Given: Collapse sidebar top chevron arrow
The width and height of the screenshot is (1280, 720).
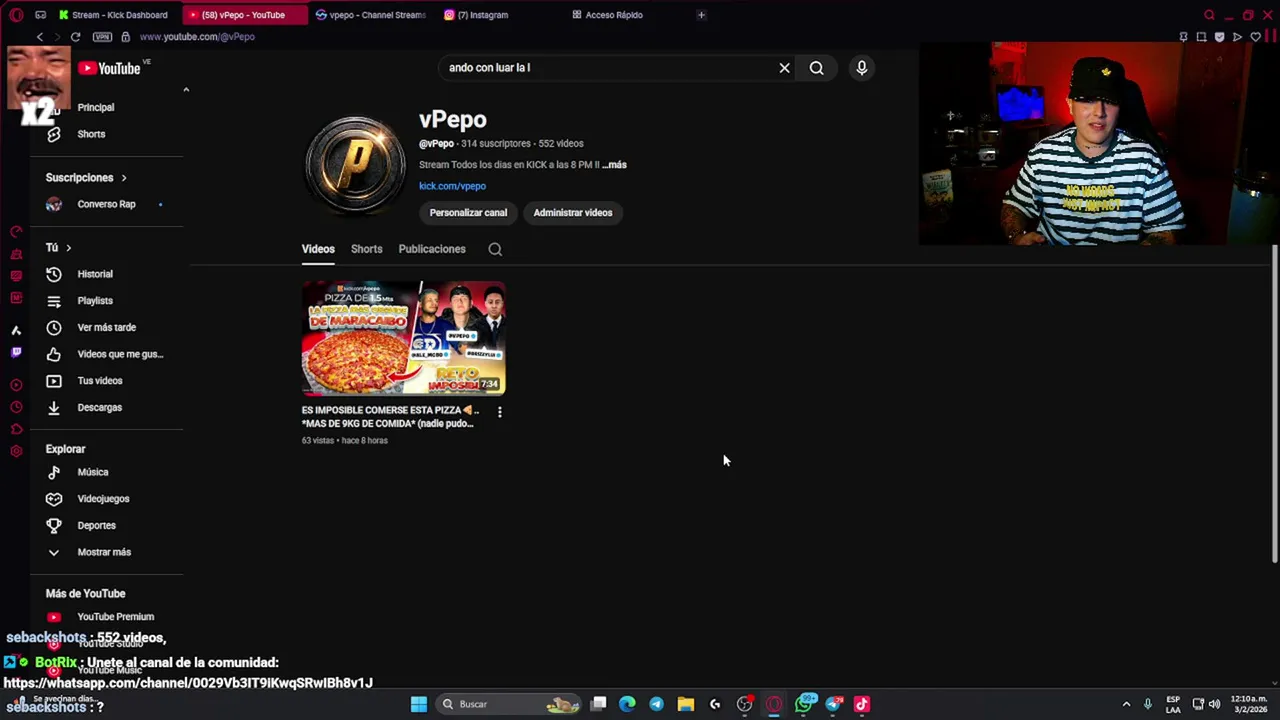Looking at the screenshot, I should (x=185, y=90).
